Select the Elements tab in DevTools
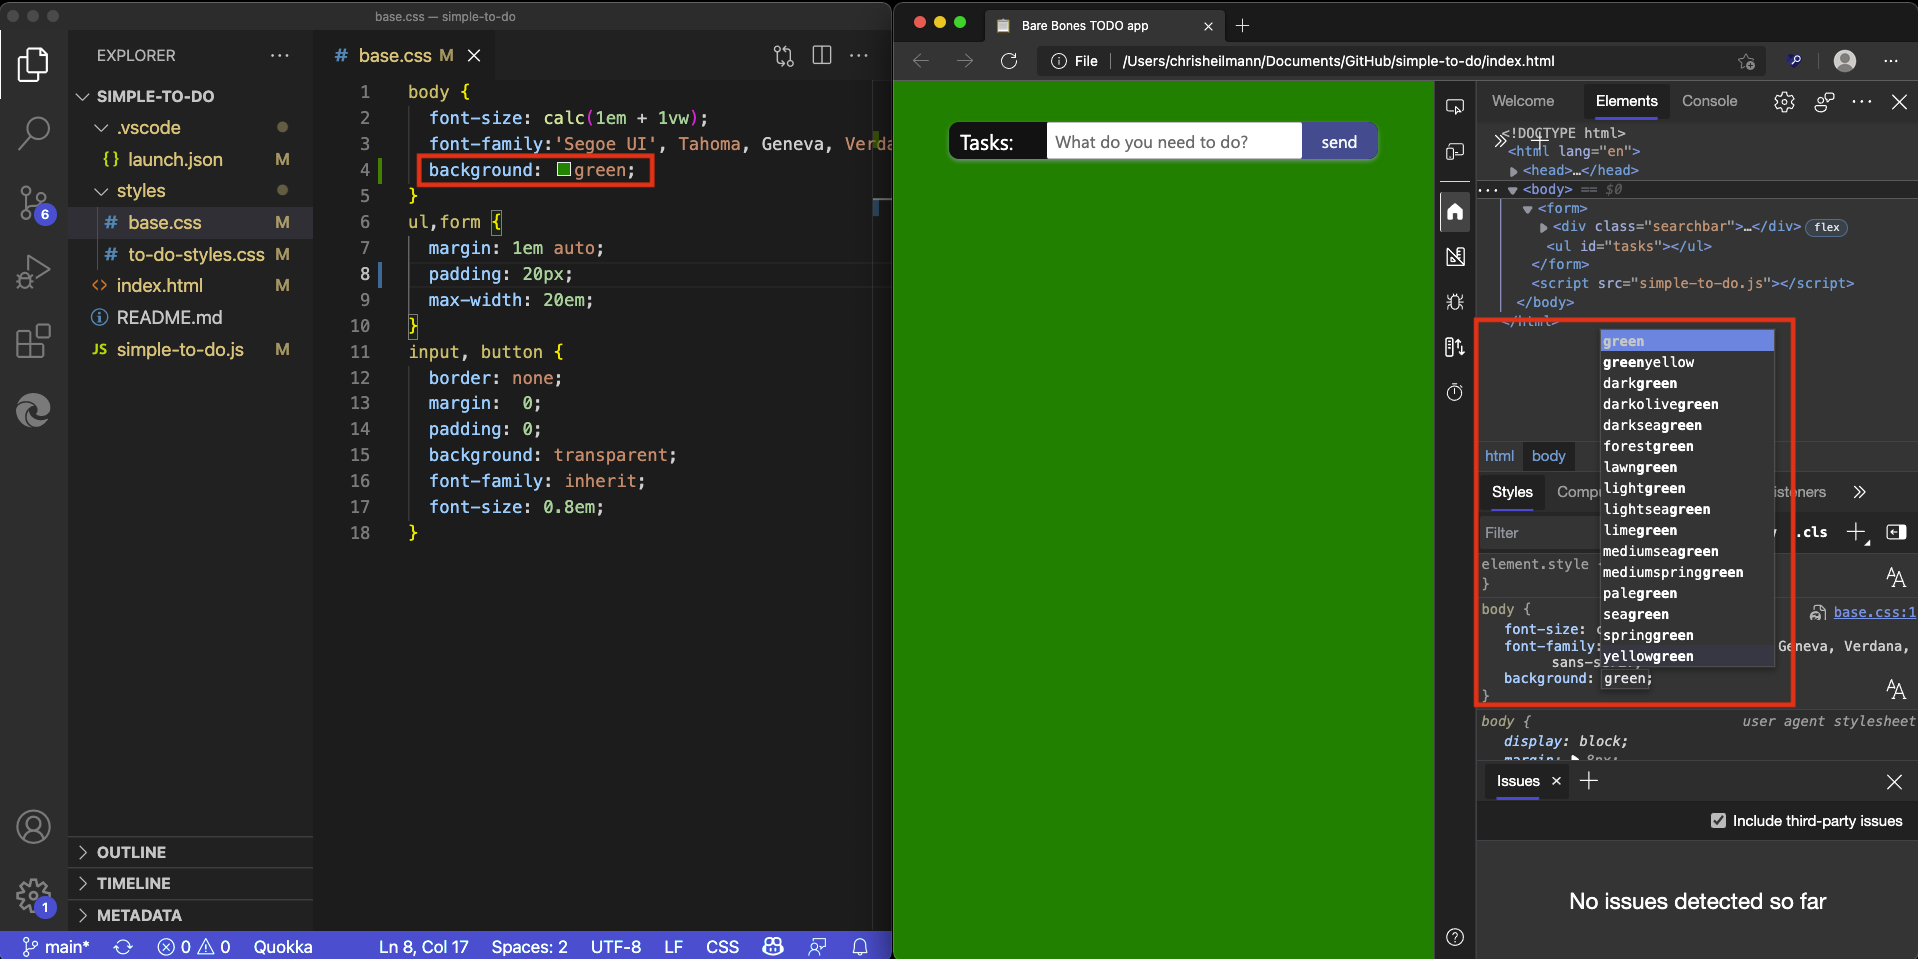 (1626, 101)
